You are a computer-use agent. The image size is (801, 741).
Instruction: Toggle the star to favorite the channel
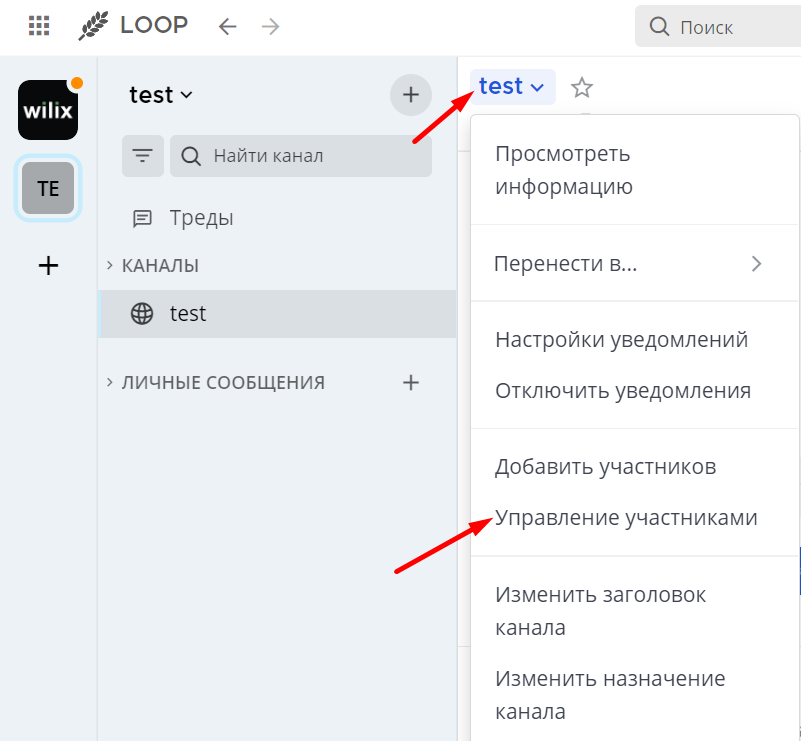click(x=582, y=88)
